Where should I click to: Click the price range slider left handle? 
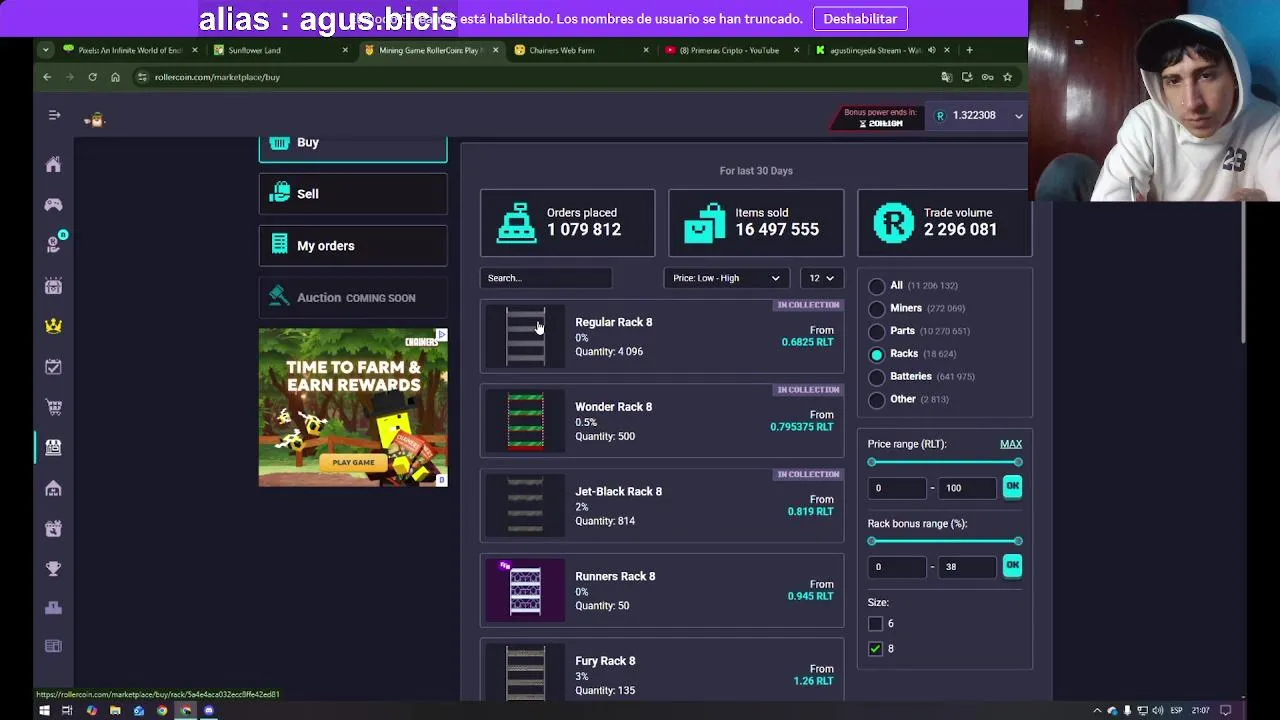tap(872, 462)
